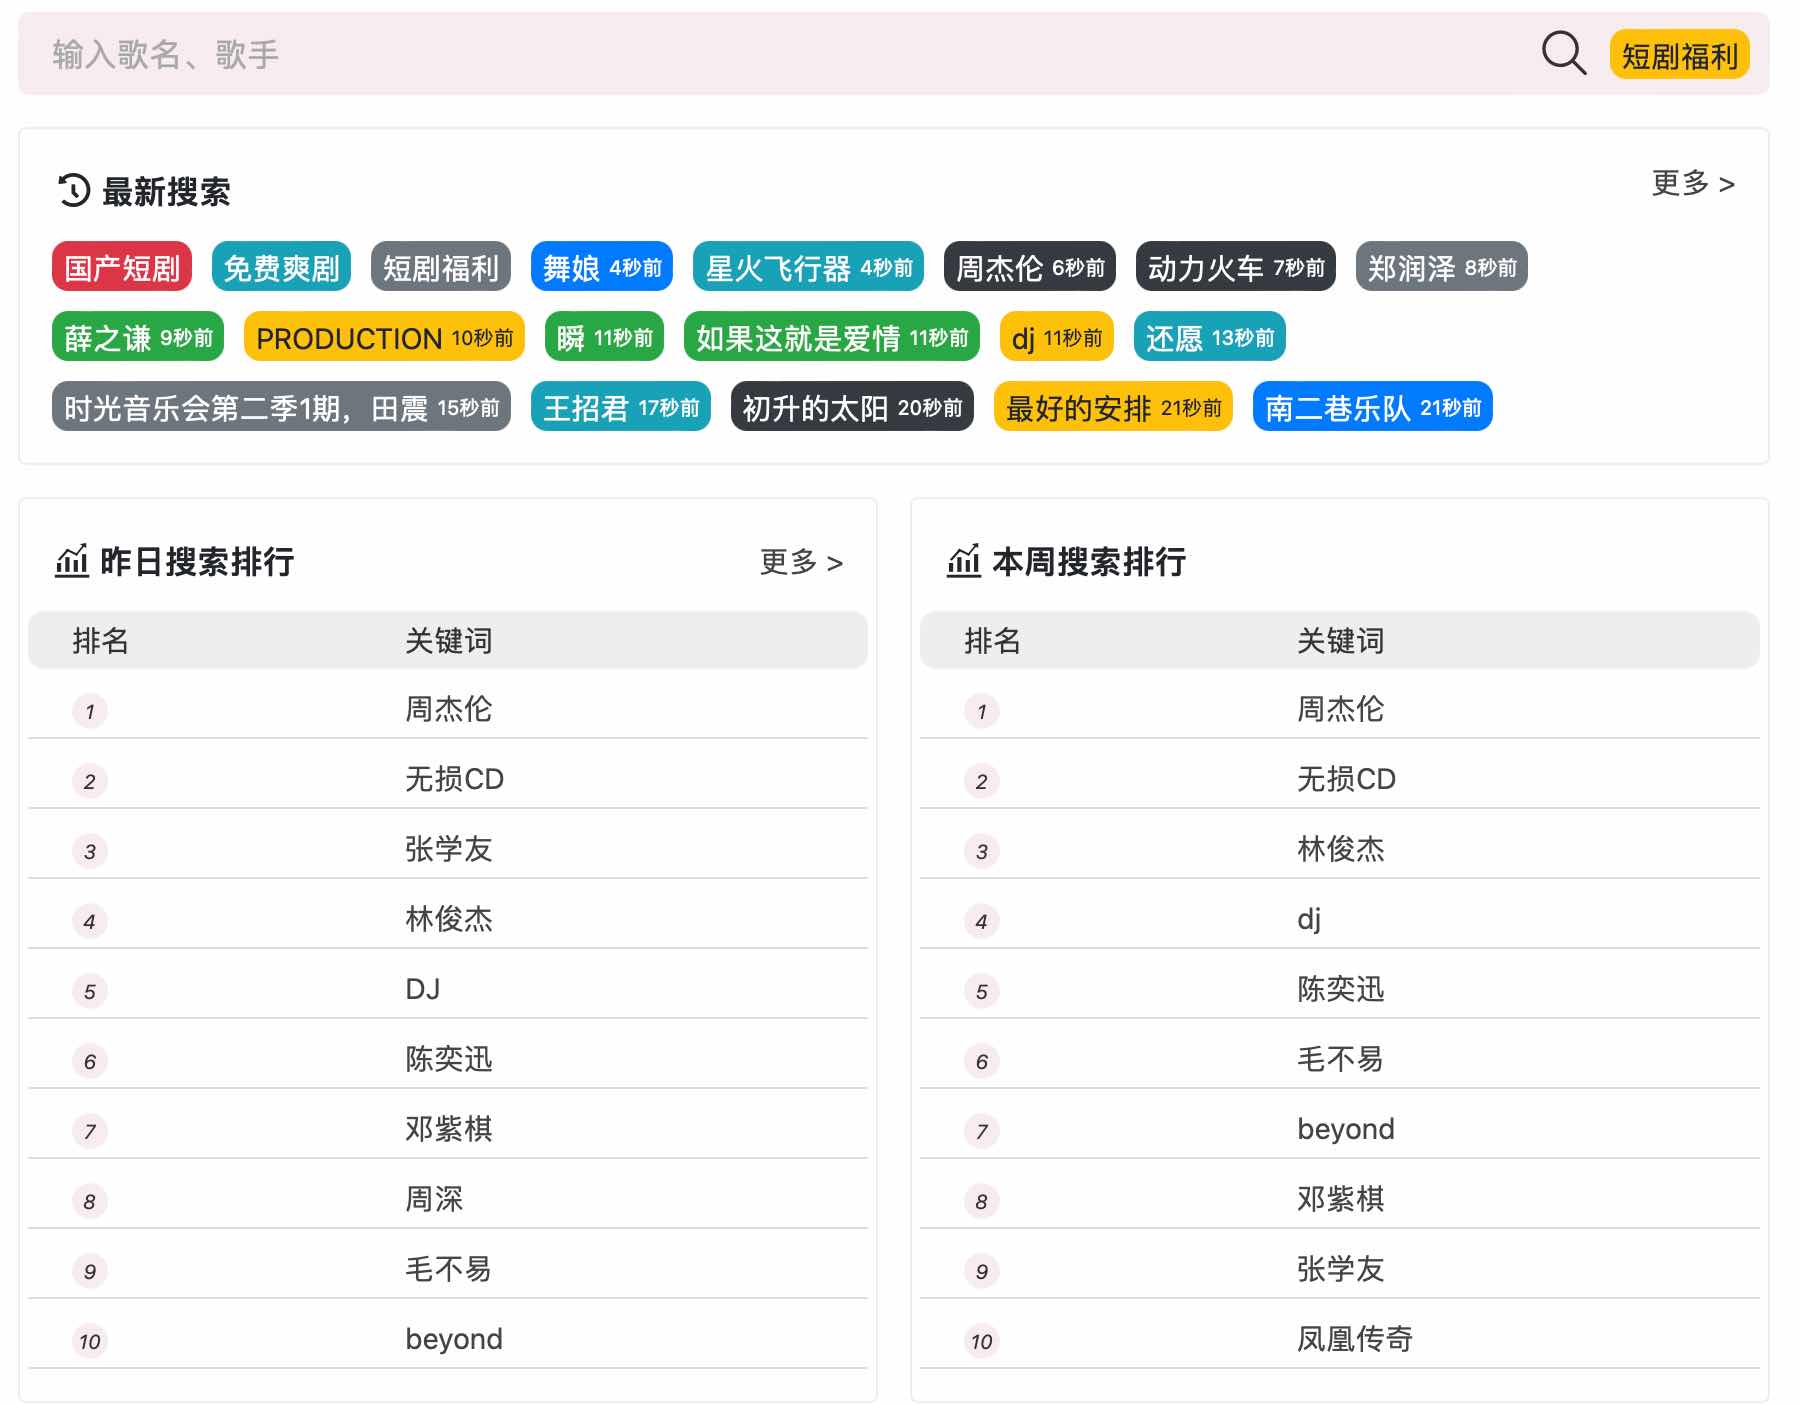Click the 南二巷乐队 recent search tag
1800x1404 pixels.
click(x=1373, y=407)
